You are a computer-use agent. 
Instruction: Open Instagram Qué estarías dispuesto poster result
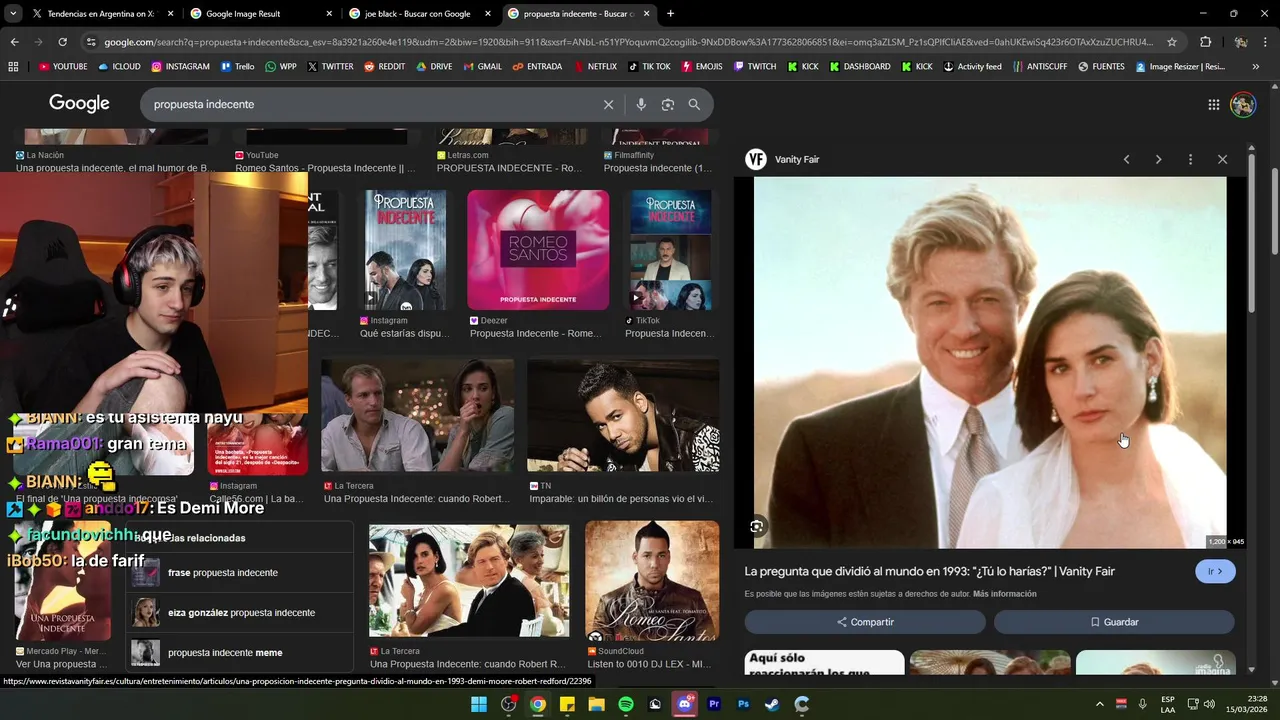pos(405,250)
